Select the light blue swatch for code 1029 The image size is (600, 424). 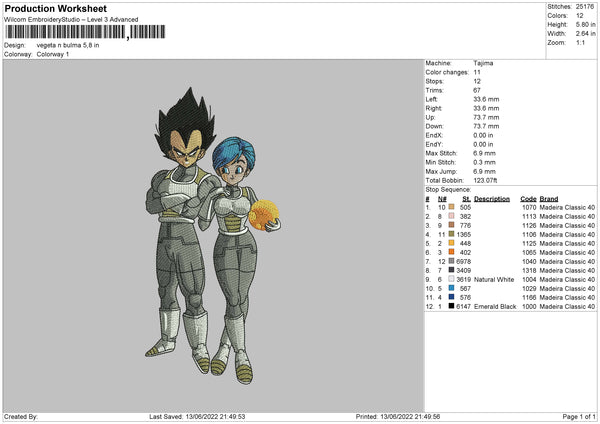(452, 288)
